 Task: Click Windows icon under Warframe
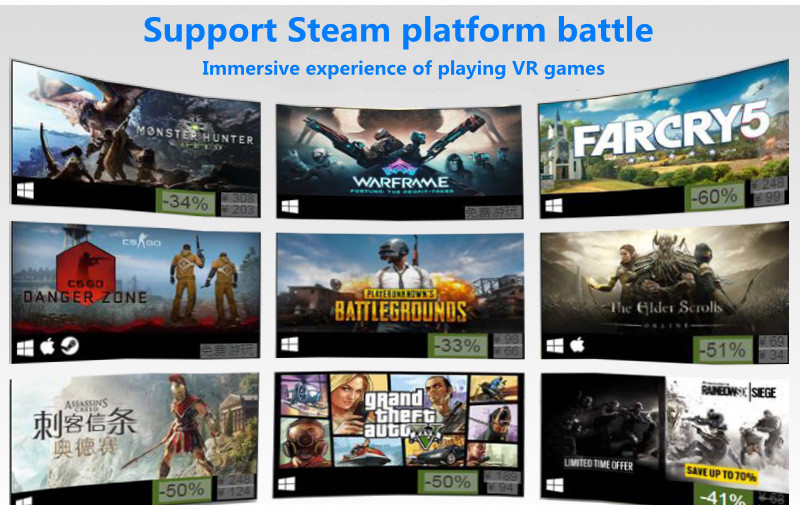click(290, 207)
